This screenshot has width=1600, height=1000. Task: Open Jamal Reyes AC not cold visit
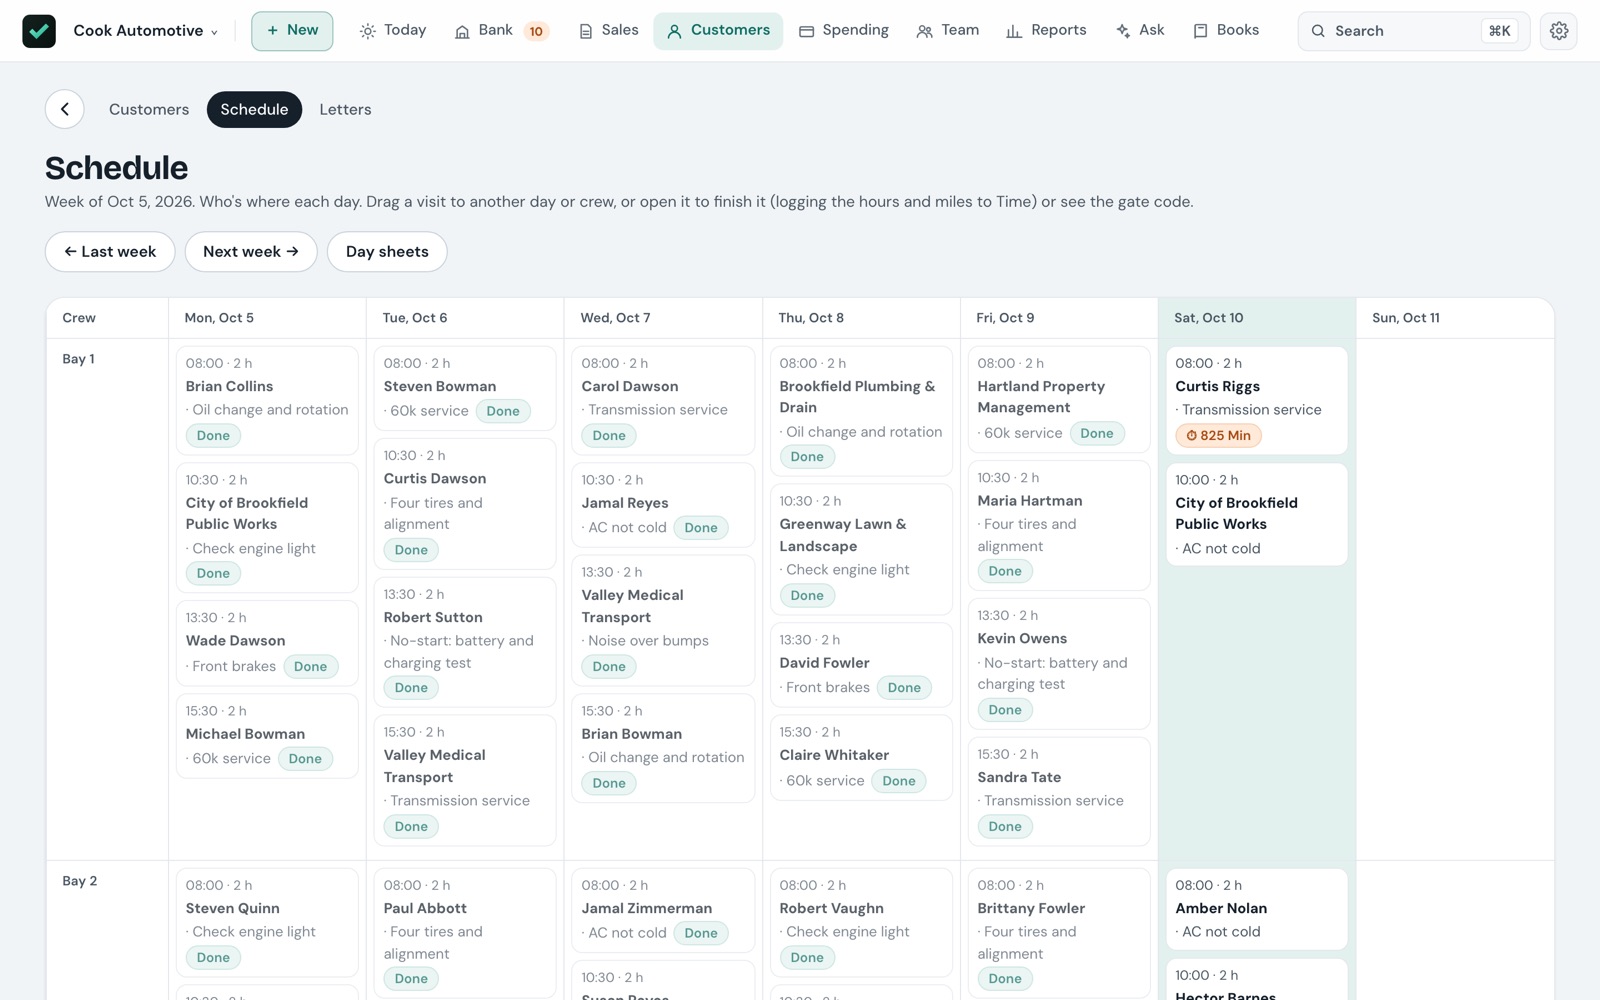tap(663, 504)
